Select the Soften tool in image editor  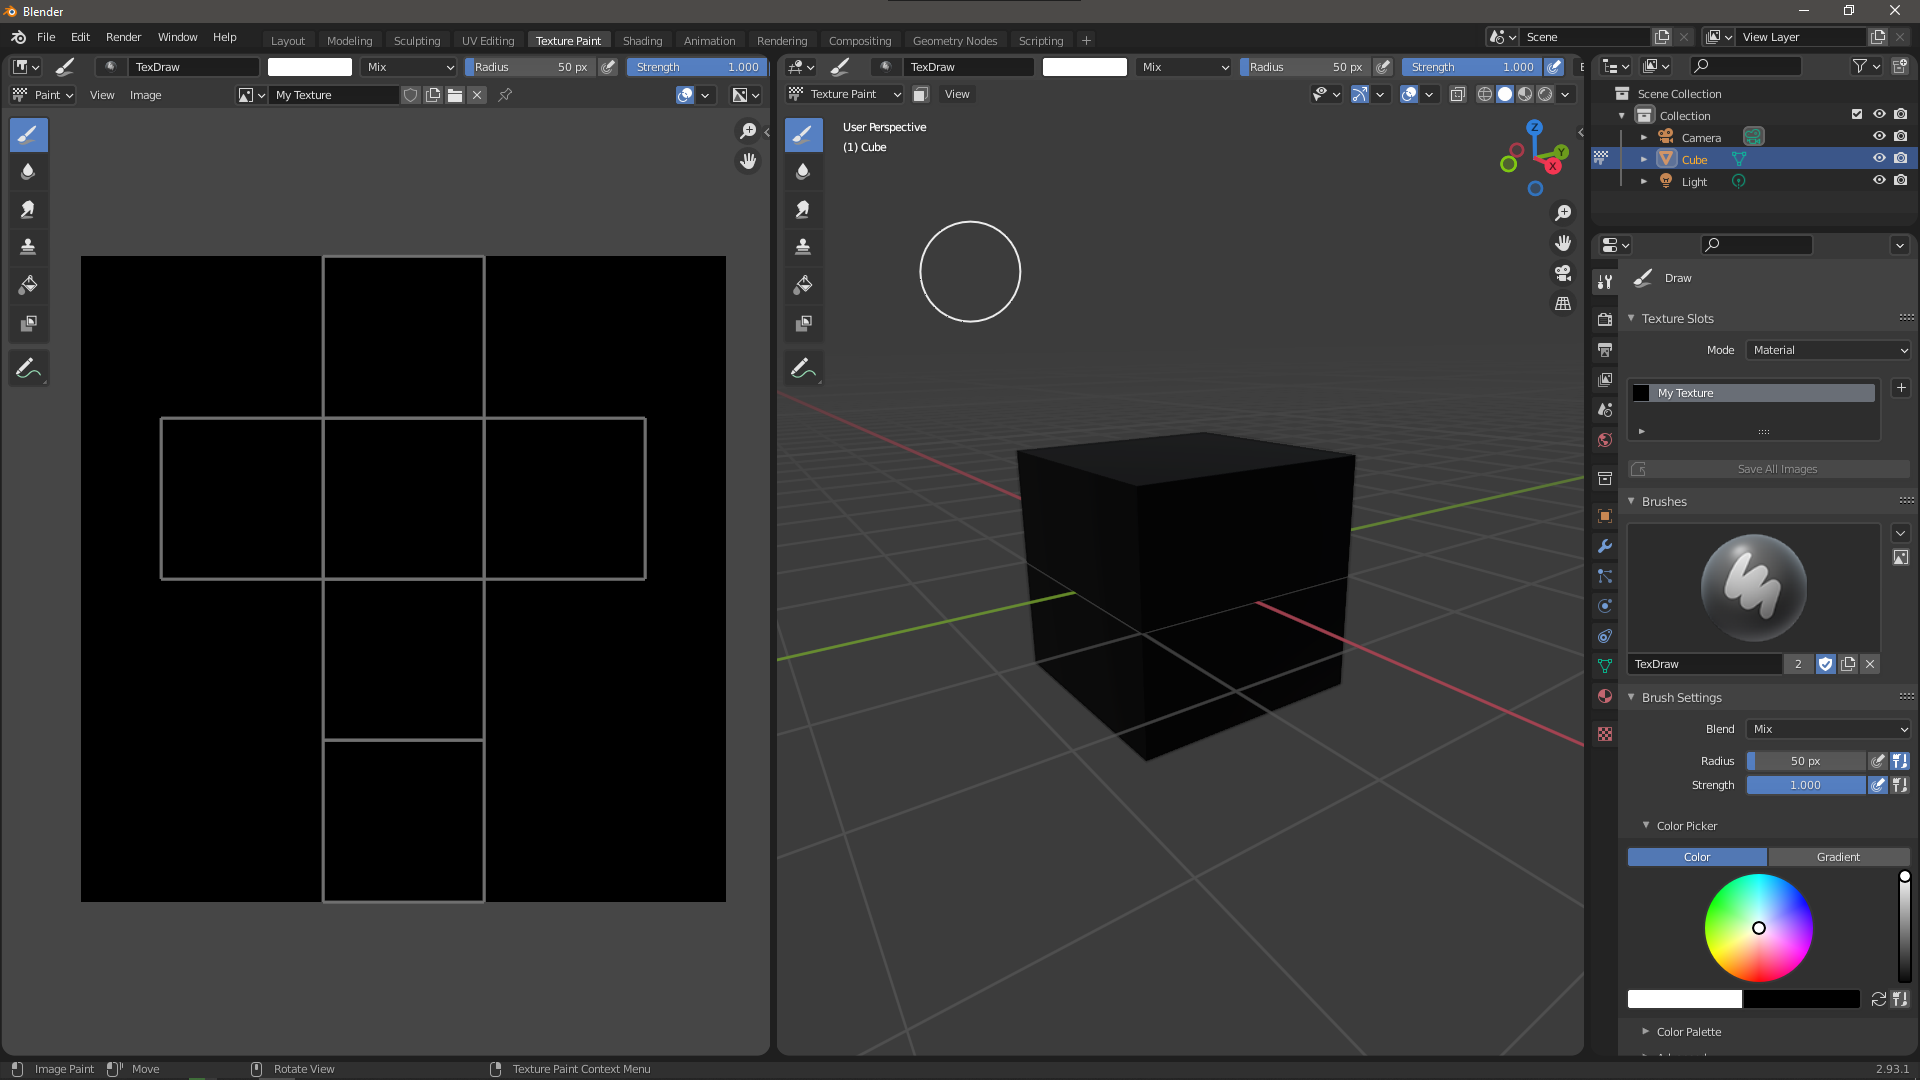[x=28, y=172]
